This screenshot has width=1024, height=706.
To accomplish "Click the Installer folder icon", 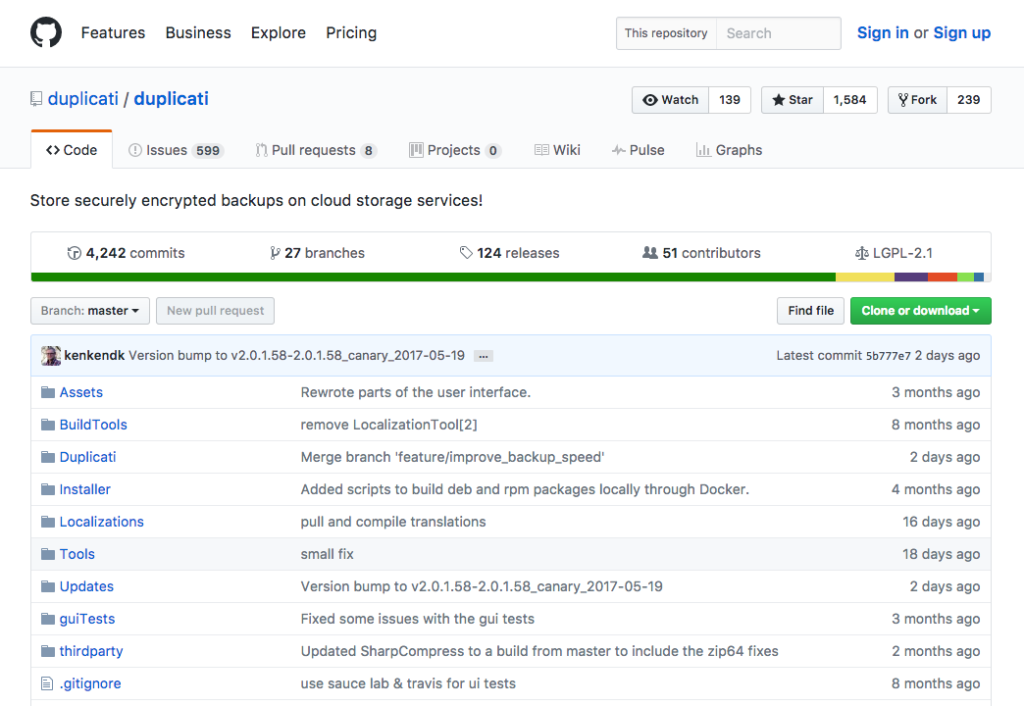I will 48,490.
